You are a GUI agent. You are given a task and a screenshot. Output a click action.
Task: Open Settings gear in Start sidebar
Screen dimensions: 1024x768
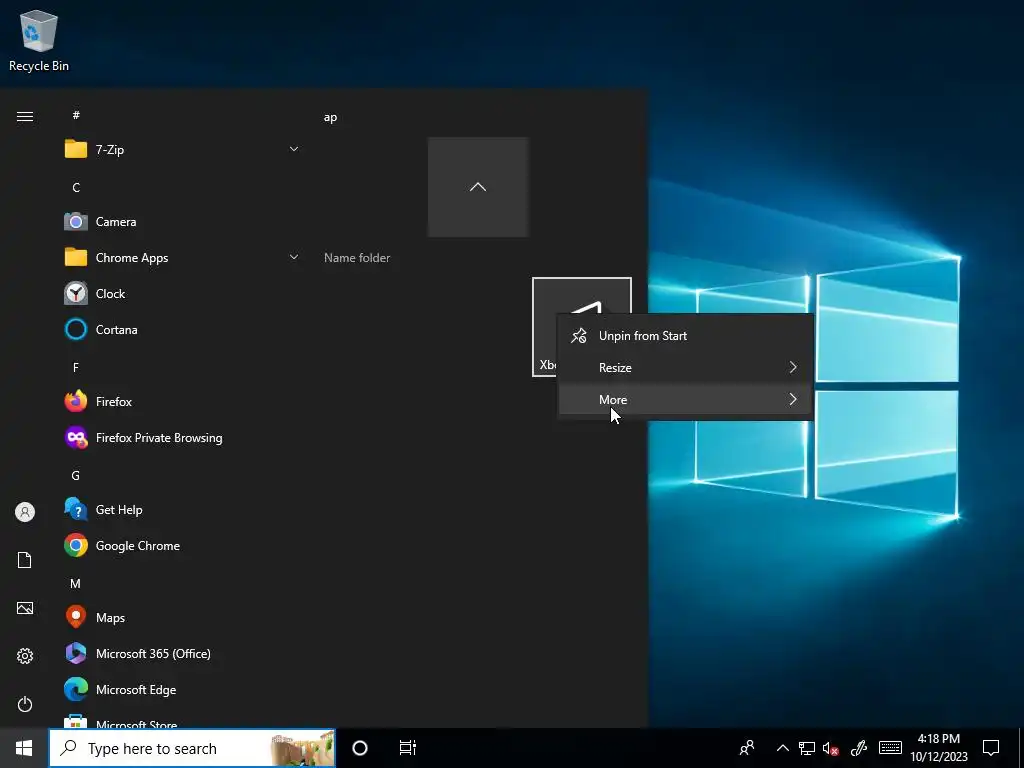(x=25, y=656)
